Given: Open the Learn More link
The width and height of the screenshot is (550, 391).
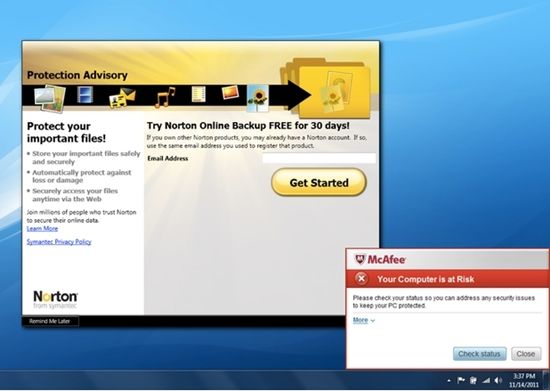Looking at the screenshot, I should coord(42,229).
